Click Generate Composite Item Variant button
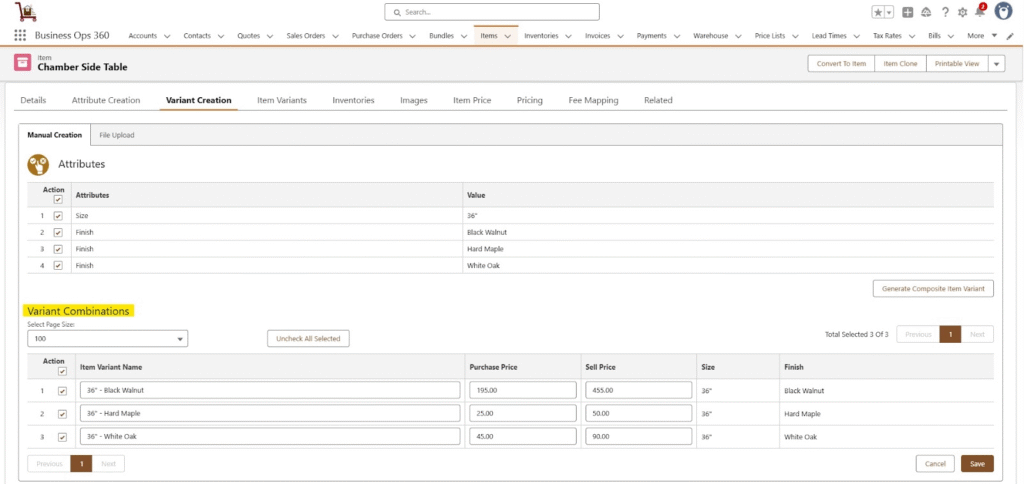This screenshot has height=484, width=1024. pos(933,289)
